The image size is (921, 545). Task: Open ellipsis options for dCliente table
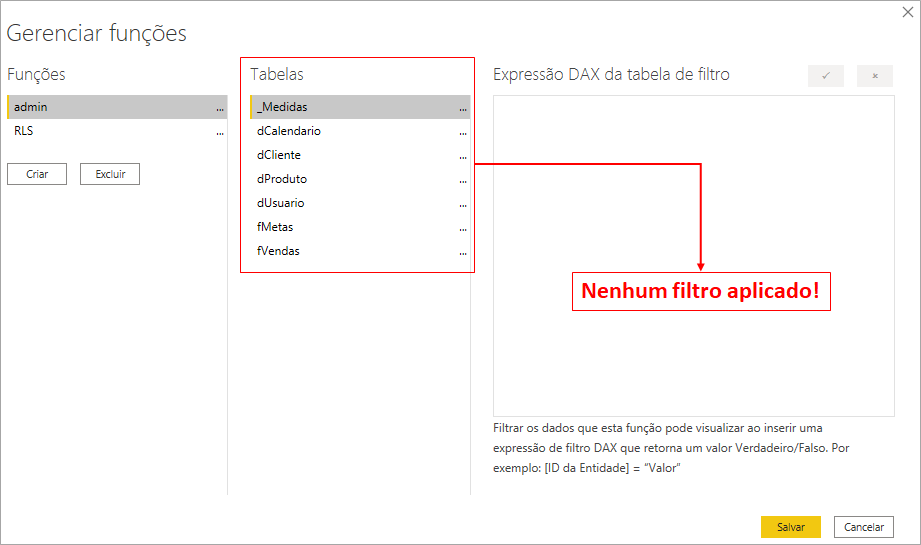click(x=463, y=156)
